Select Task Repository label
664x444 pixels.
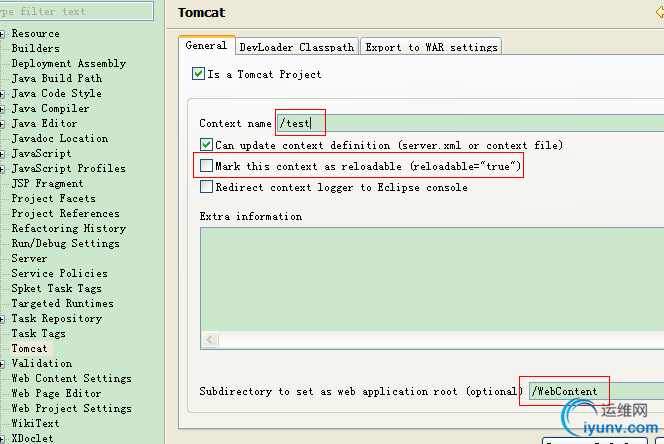57,318
